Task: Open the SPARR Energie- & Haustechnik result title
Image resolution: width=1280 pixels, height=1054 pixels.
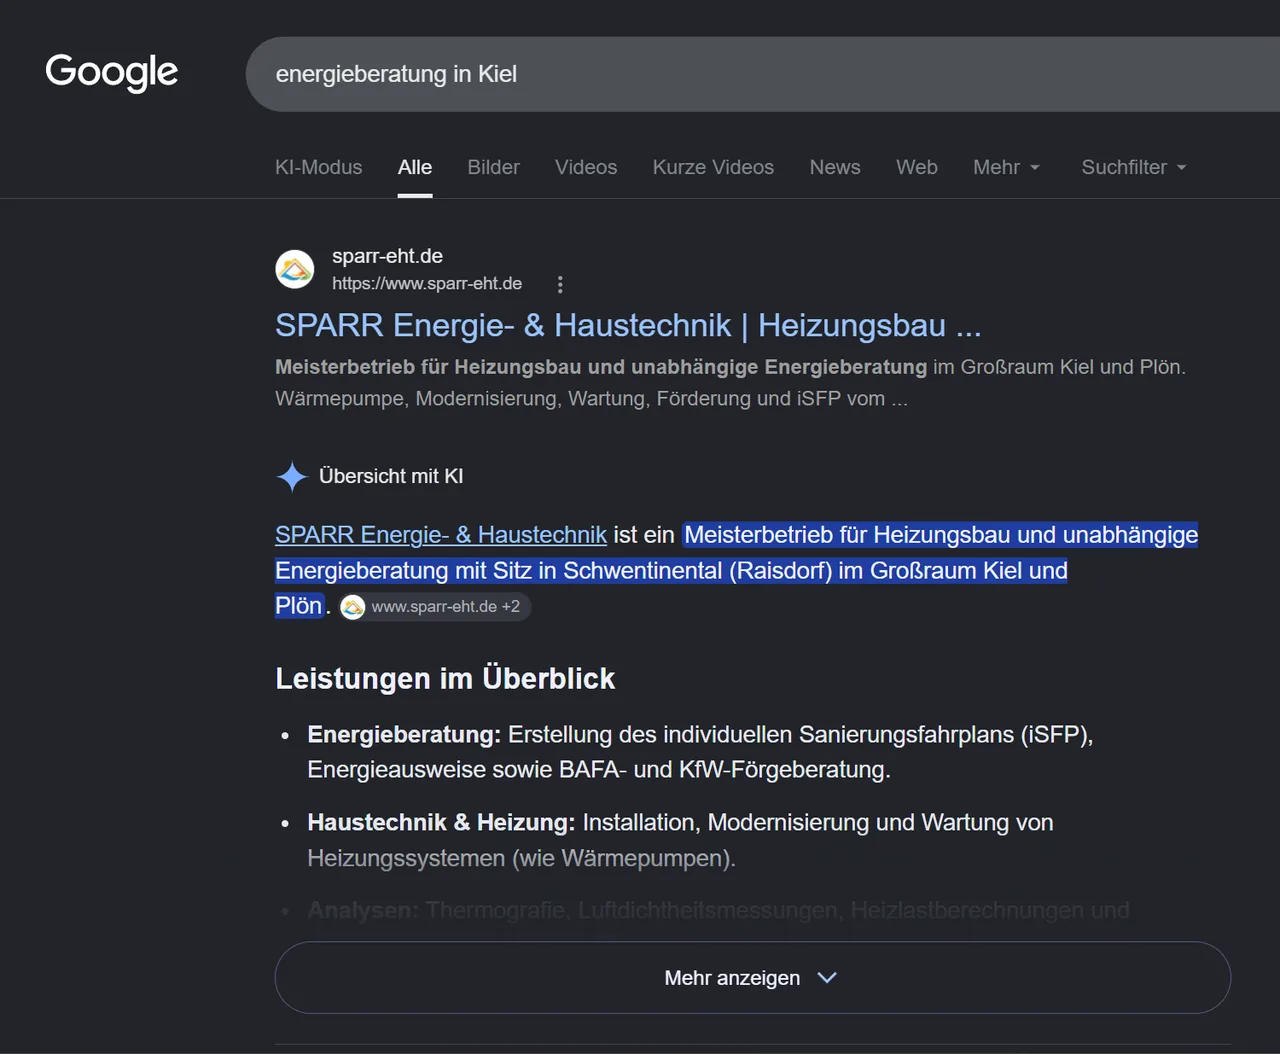Action: [628, 326]
